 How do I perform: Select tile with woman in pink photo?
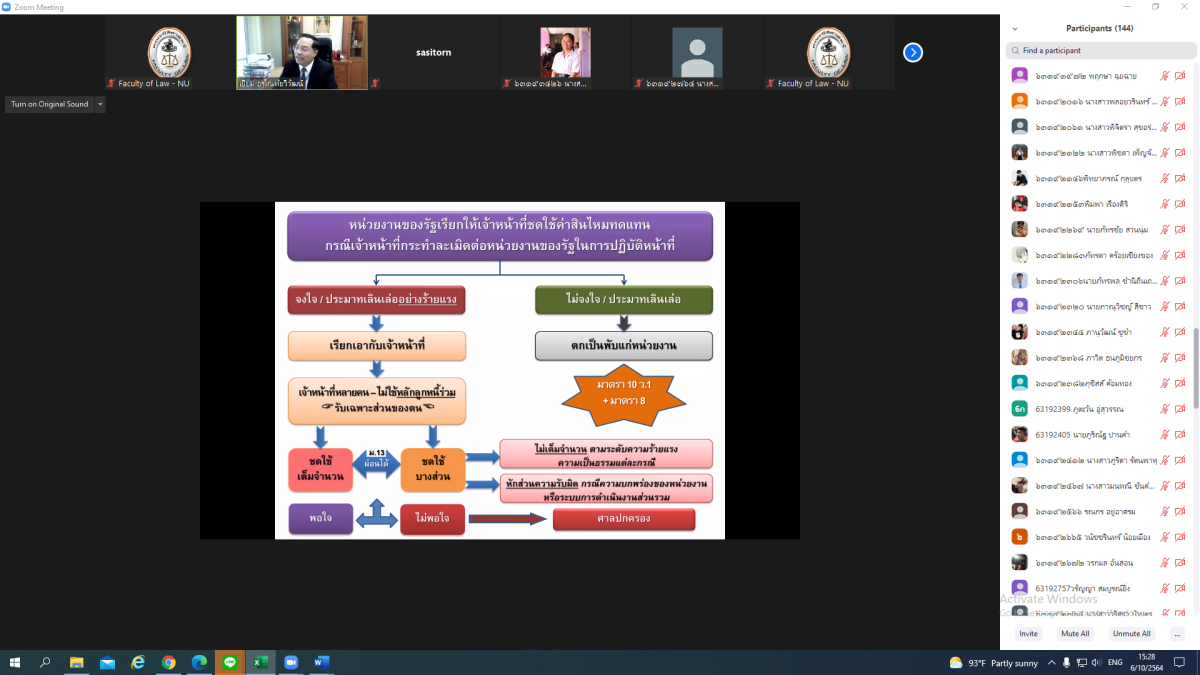(x=565, y=52)
